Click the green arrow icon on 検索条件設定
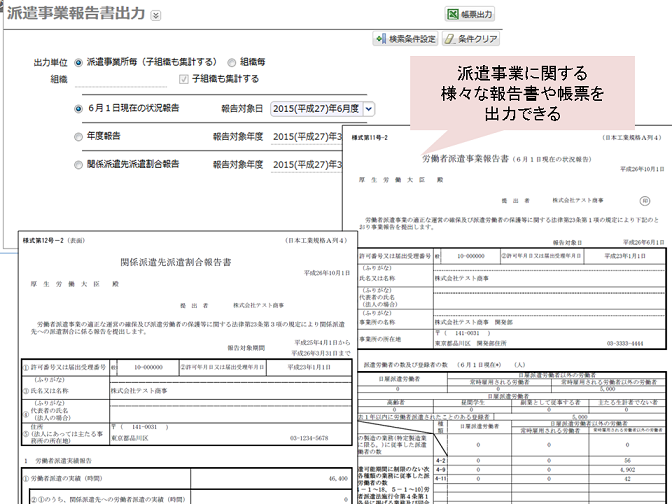This screenshot has width=672, height=504. tap(380, 39)
